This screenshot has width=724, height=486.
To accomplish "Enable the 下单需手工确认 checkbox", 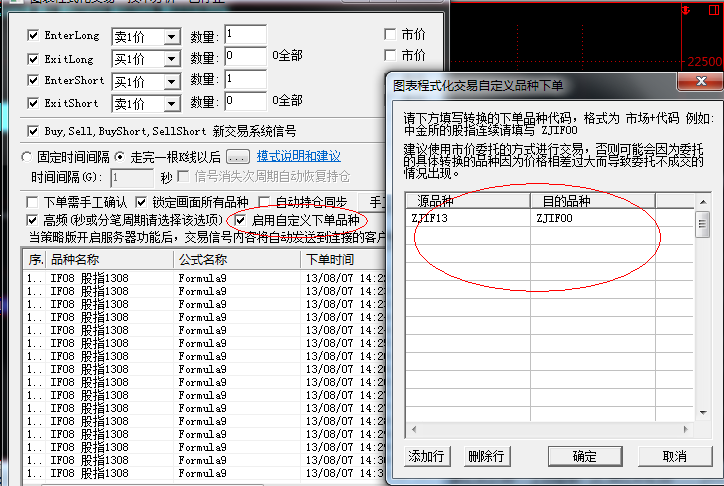I will tap(33, 202).
